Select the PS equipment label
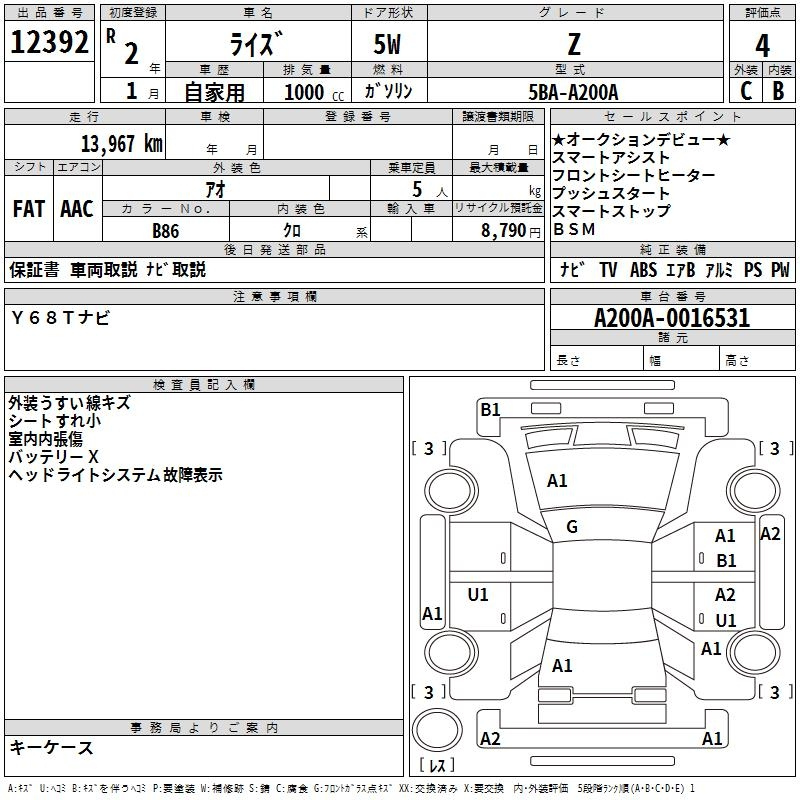 tap(753, 269)
